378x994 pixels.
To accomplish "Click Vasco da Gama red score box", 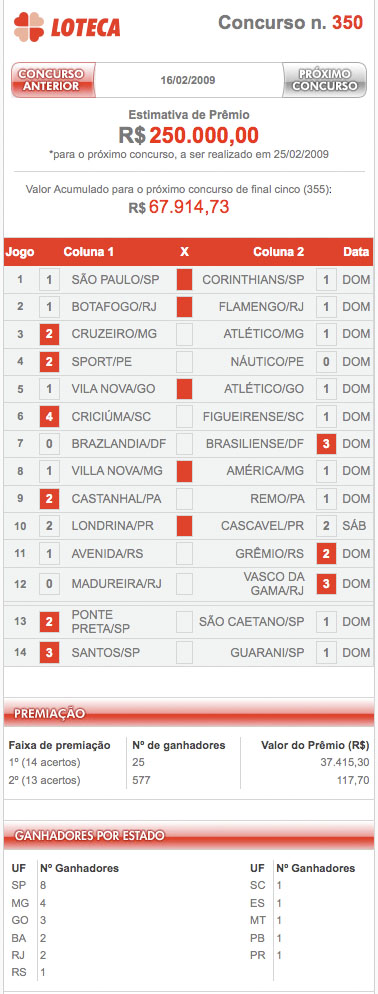I will click(326, 584).
